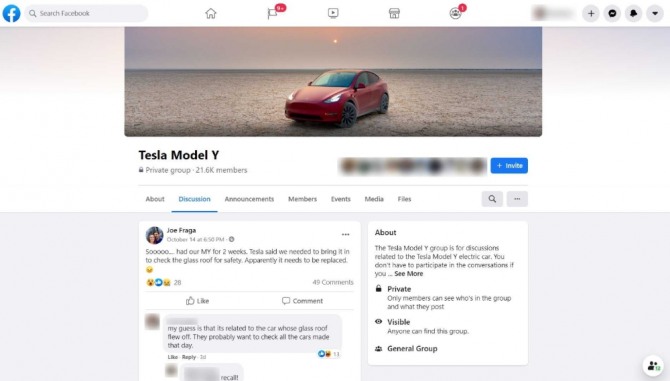Click inside the Search Facebook field

click(86, 13)
